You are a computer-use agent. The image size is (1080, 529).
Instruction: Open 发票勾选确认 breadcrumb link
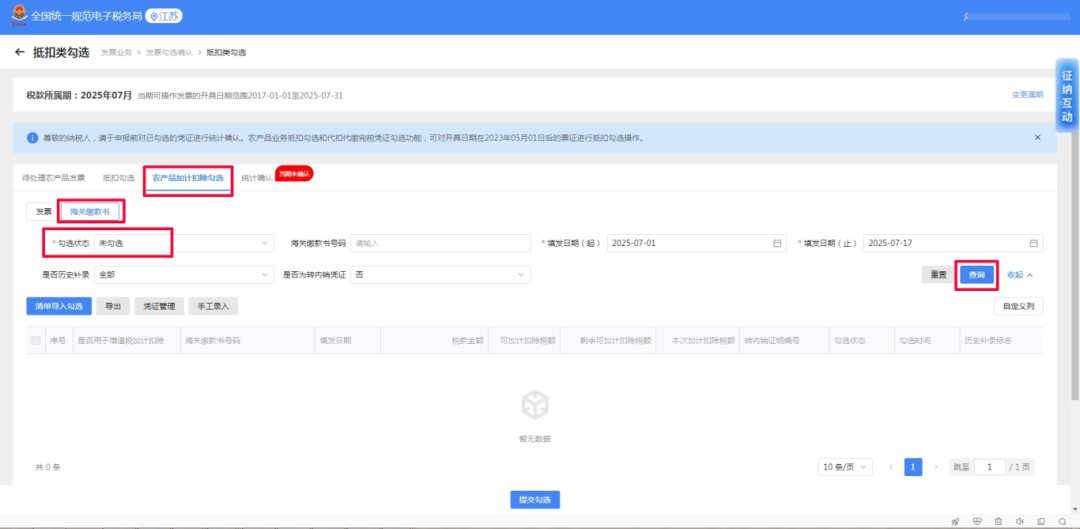[x=169, y=52]
